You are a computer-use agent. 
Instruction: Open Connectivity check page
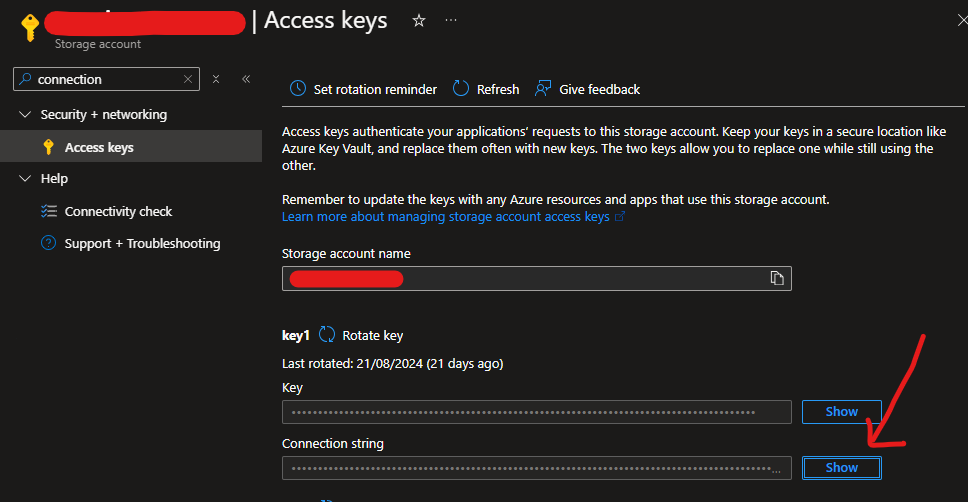[x=118, y=211]
